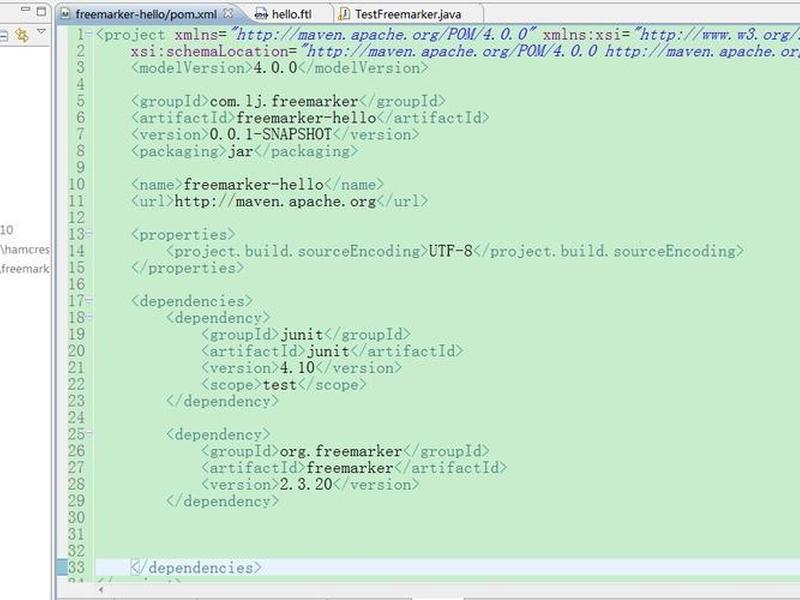The width and height of the screenshot is (800, 600).
Task: Click the scope value test
Action: tap(280, 385)
